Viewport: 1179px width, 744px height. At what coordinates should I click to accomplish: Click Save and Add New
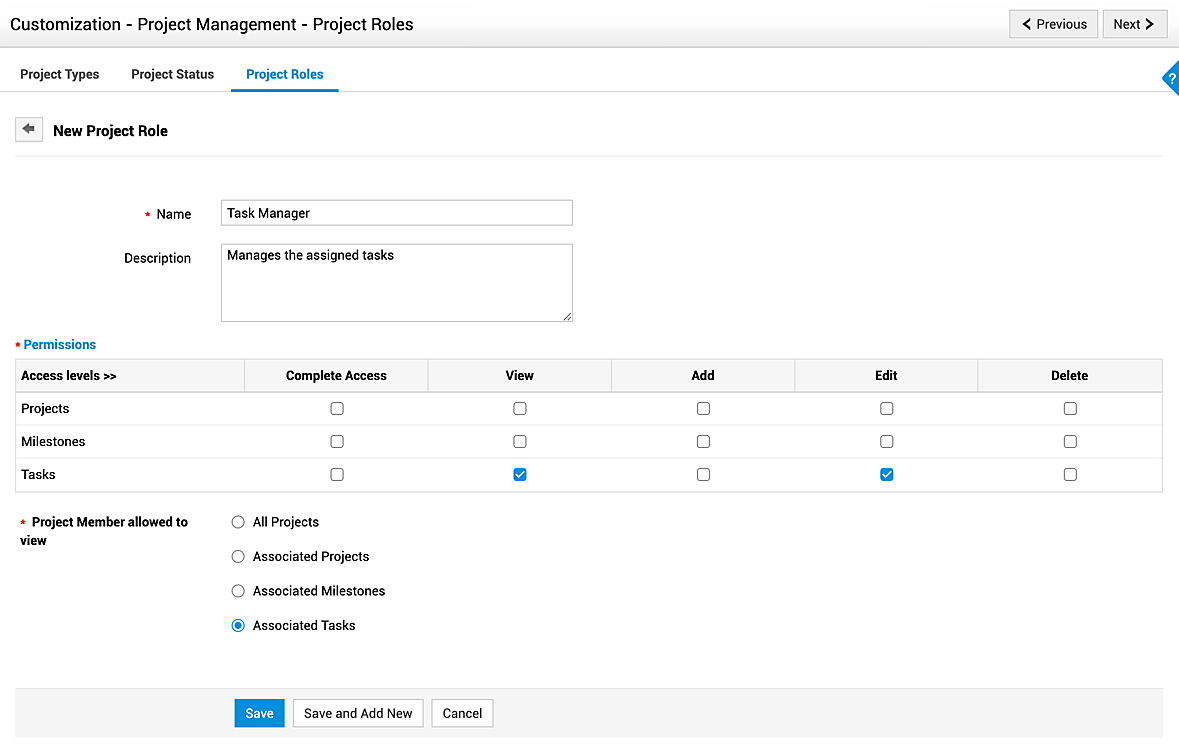click(358, 713)
